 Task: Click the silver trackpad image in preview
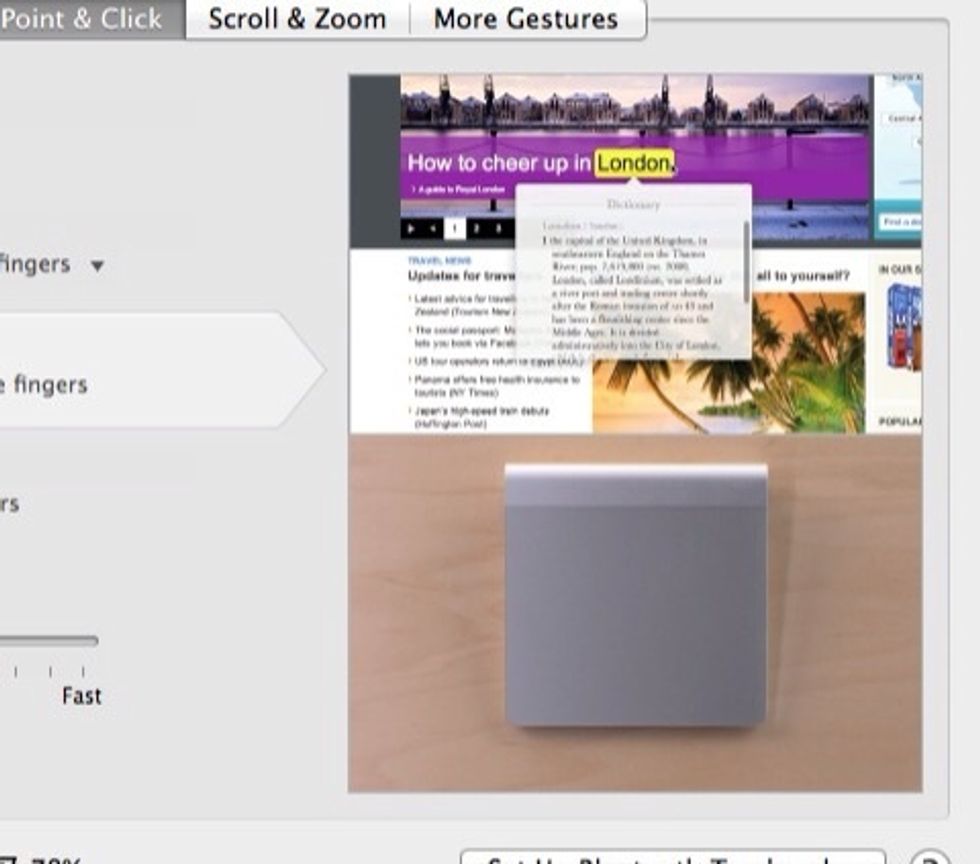pyautogui.click(x=636, y=596)
